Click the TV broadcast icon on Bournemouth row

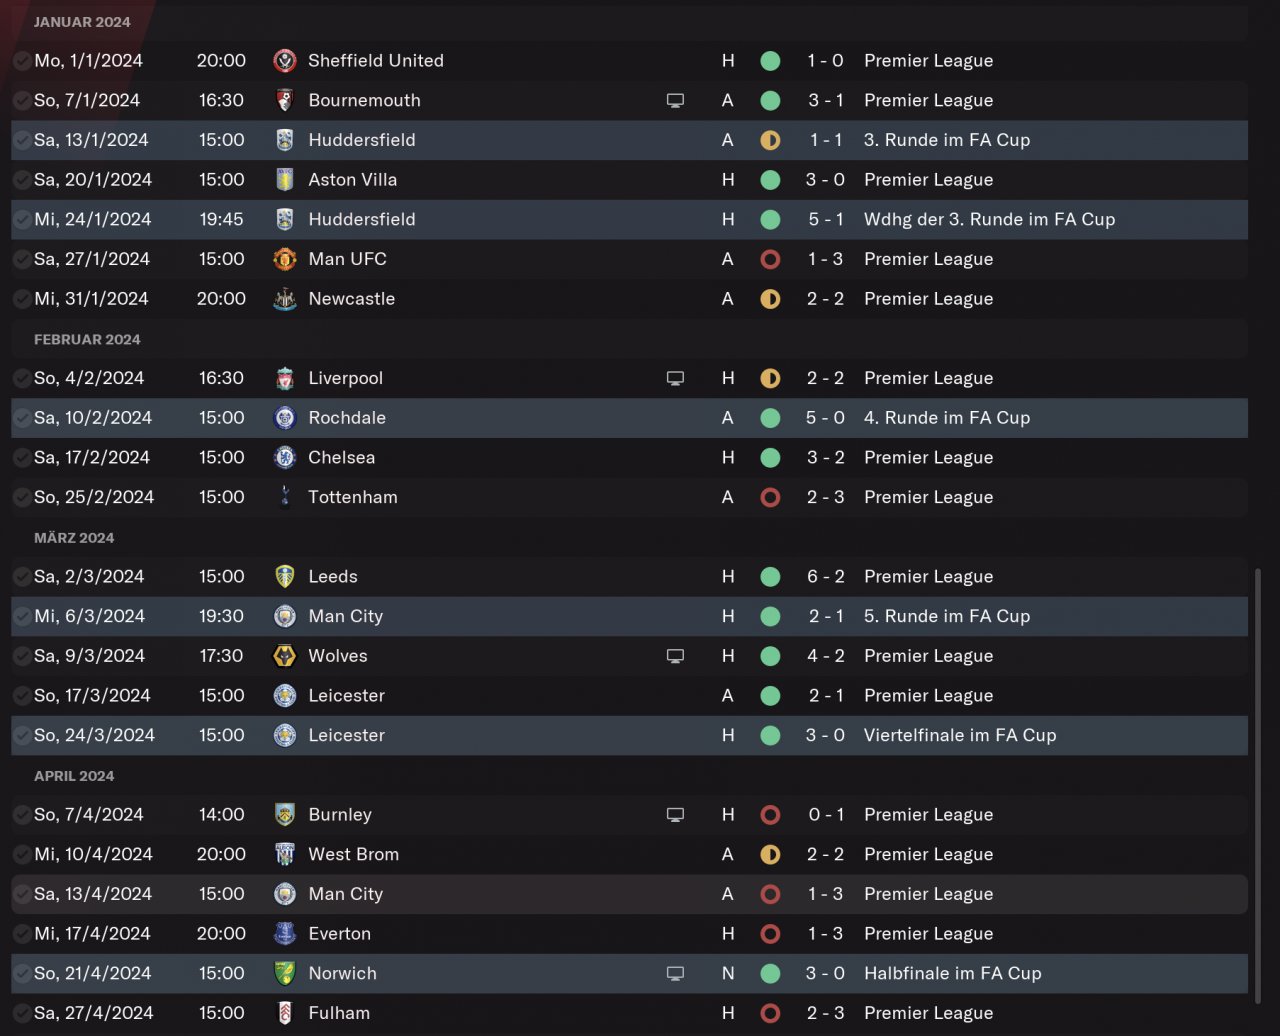click(675, 101)
